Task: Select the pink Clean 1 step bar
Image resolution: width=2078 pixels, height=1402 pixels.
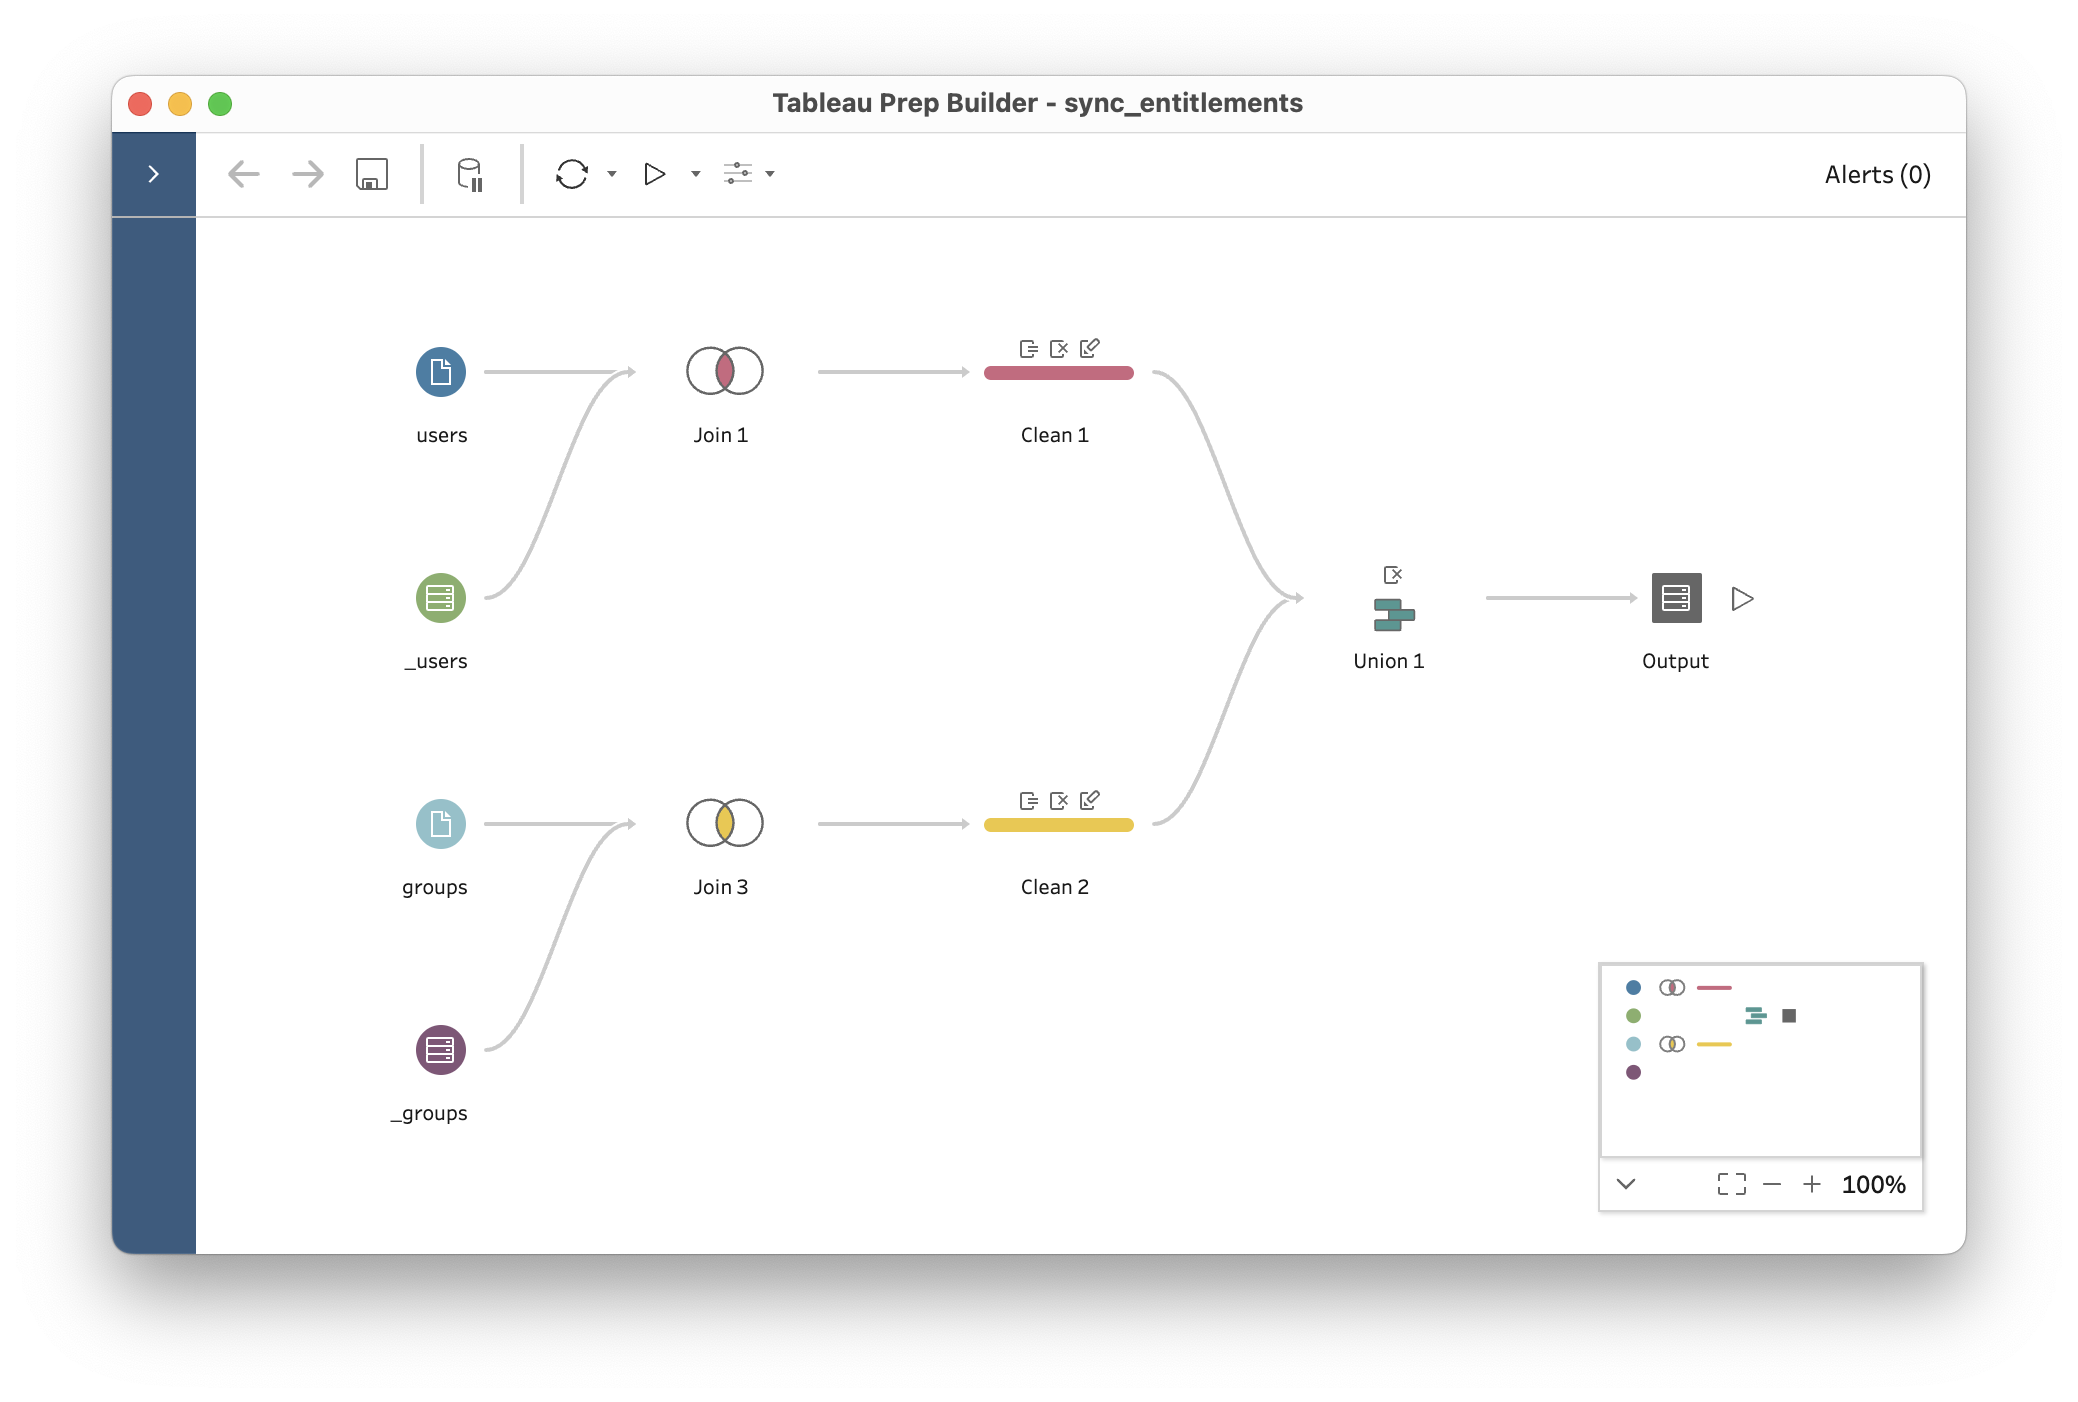Action: 1058,373
